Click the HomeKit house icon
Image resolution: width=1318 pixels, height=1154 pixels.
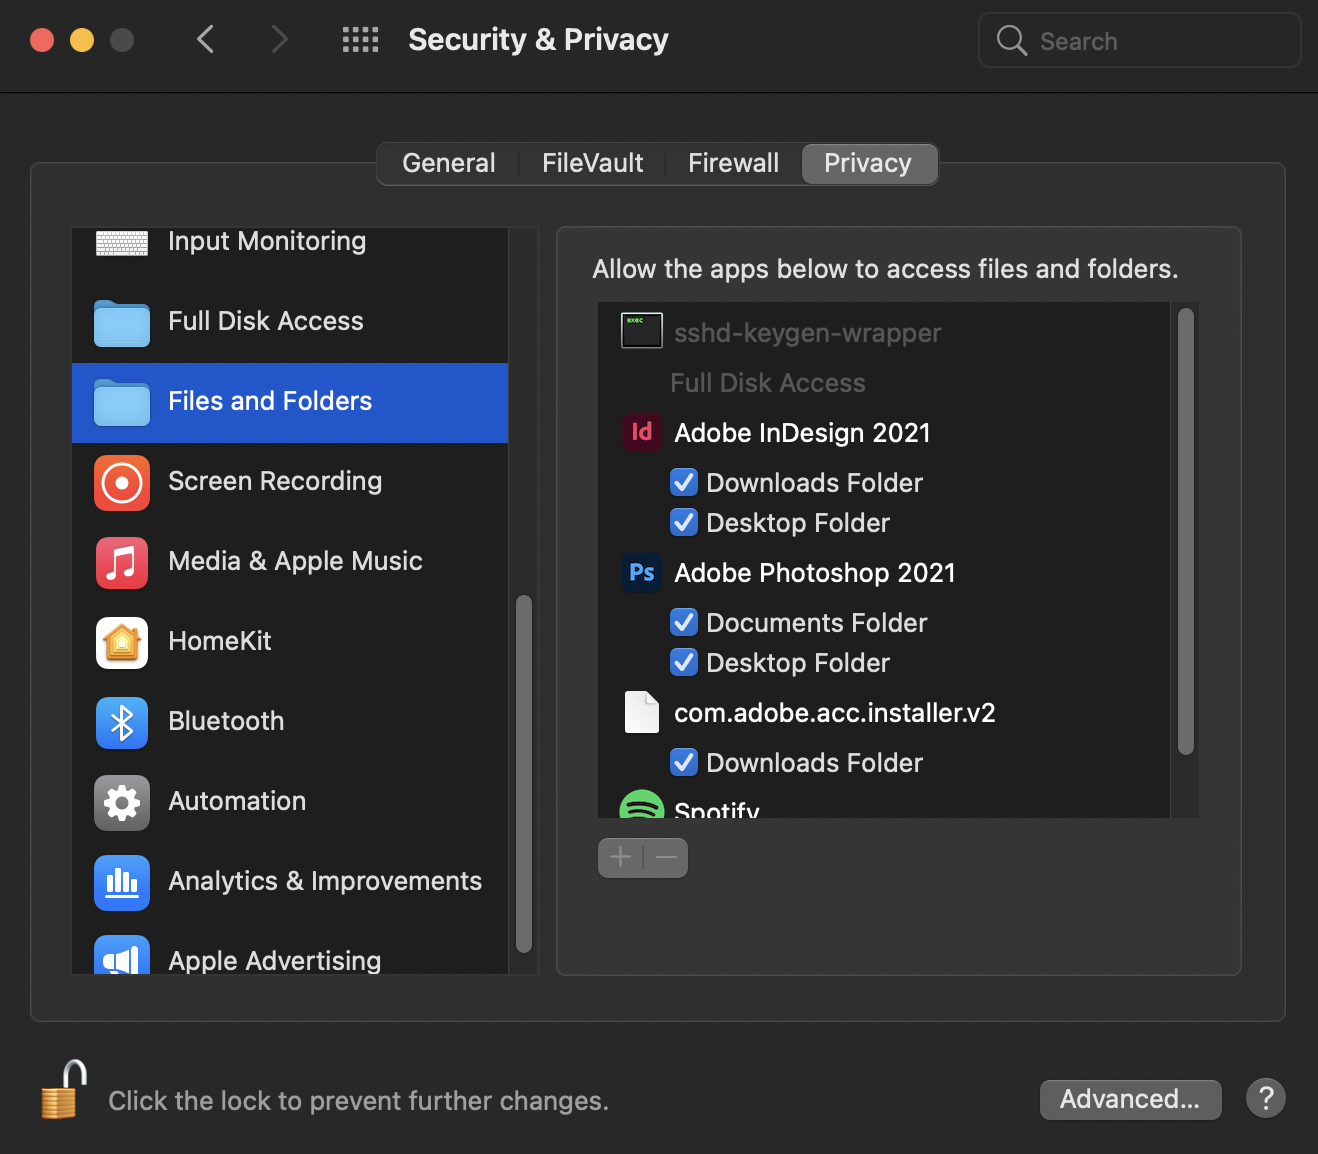point(122,643)
